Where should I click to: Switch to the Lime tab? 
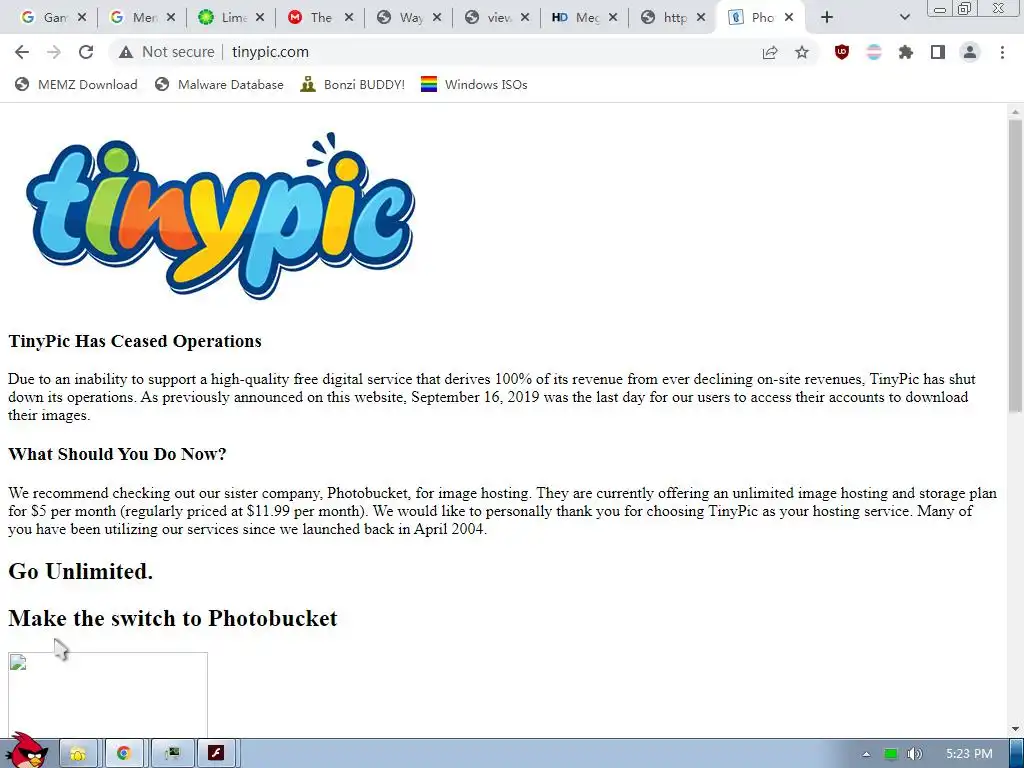223,18
